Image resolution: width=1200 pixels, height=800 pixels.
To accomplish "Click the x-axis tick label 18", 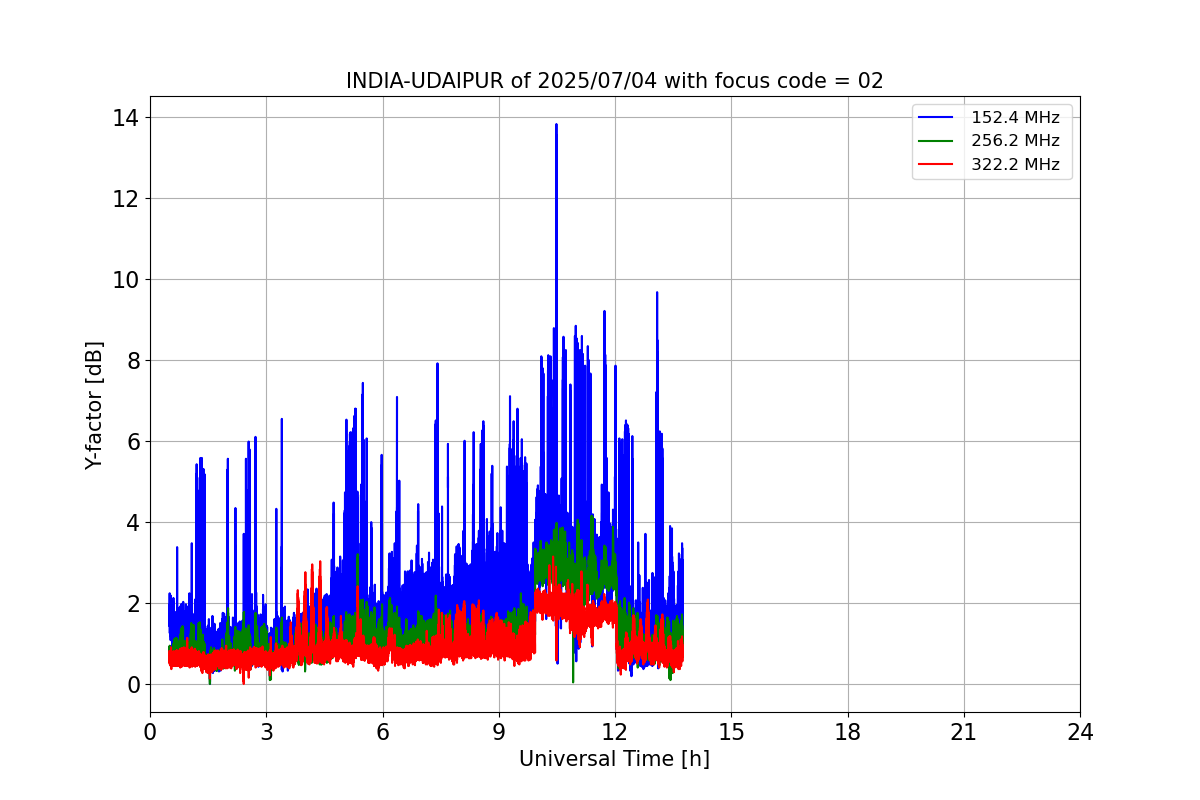I will click(848, 731).
